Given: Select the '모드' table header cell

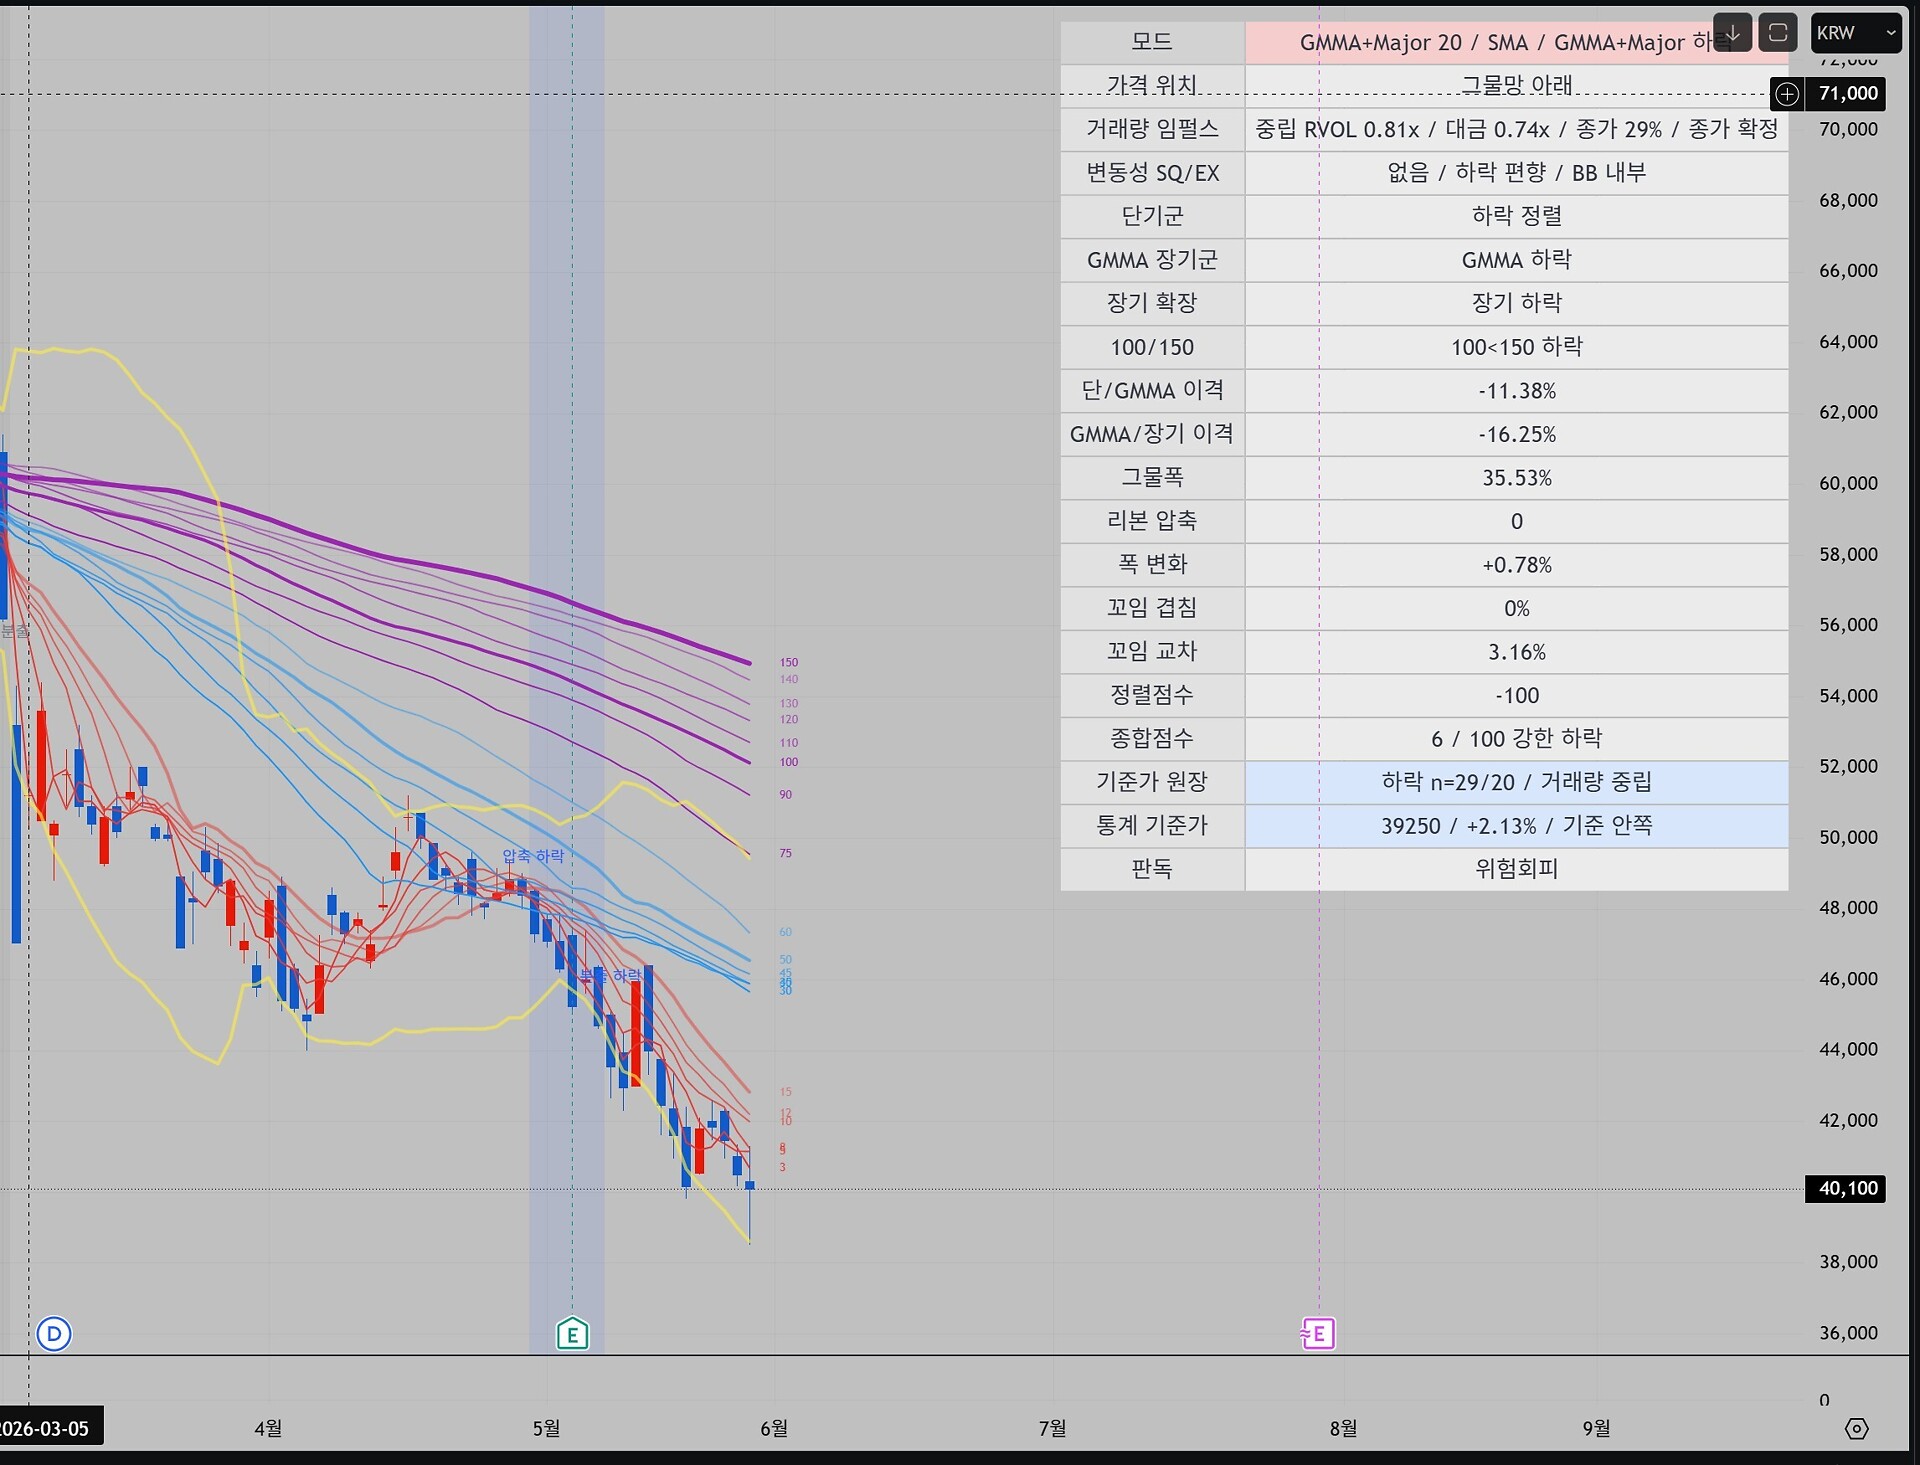Looking at the screenshot, I should (1152, 42).
